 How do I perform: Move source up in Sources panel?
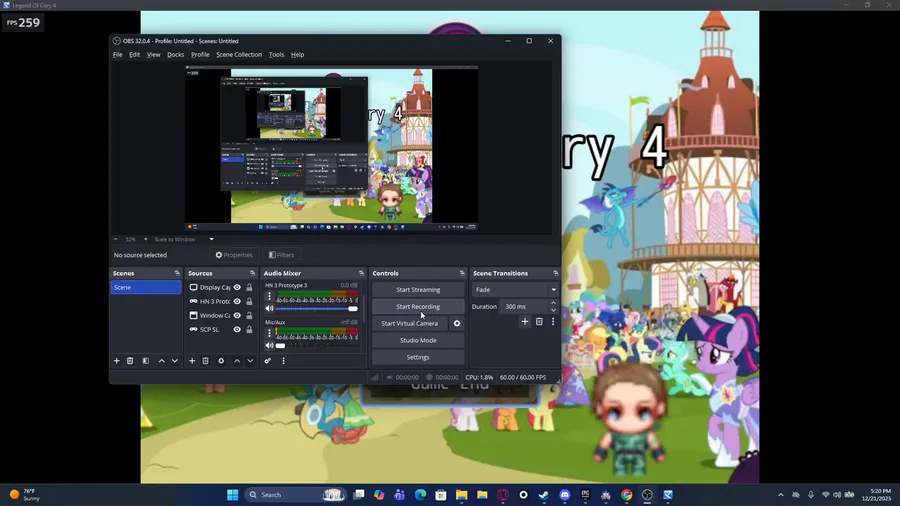pyautogui.click(x=236, y=361)
